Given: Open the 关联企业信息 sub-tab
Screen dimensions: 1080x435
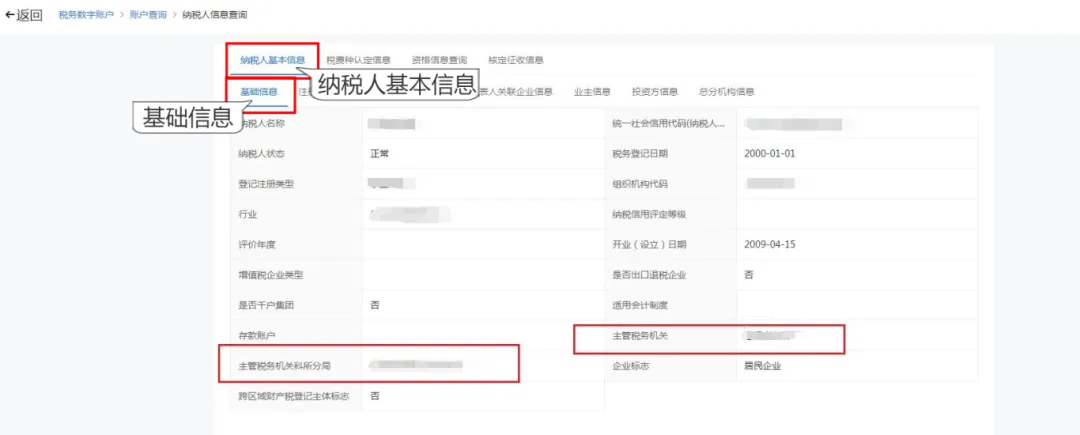Looking at the screenshot, I should (x=515, y=92).
